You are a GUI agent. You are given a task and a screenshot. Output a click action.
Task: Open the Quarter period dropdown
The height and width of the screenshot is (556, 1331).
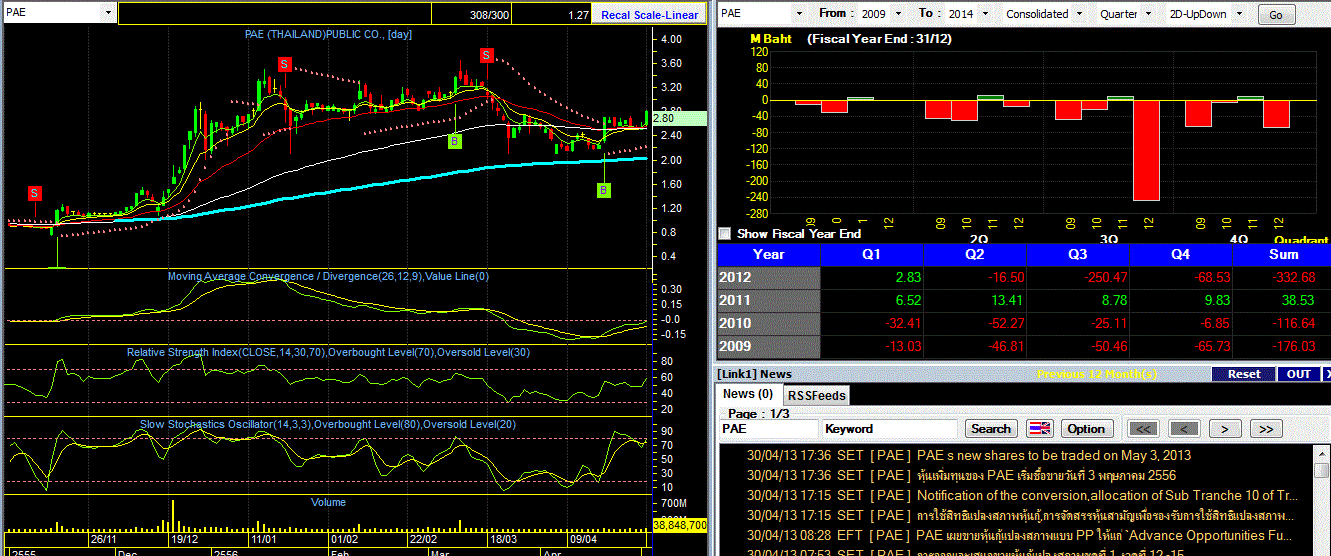tap(1147, 14)
